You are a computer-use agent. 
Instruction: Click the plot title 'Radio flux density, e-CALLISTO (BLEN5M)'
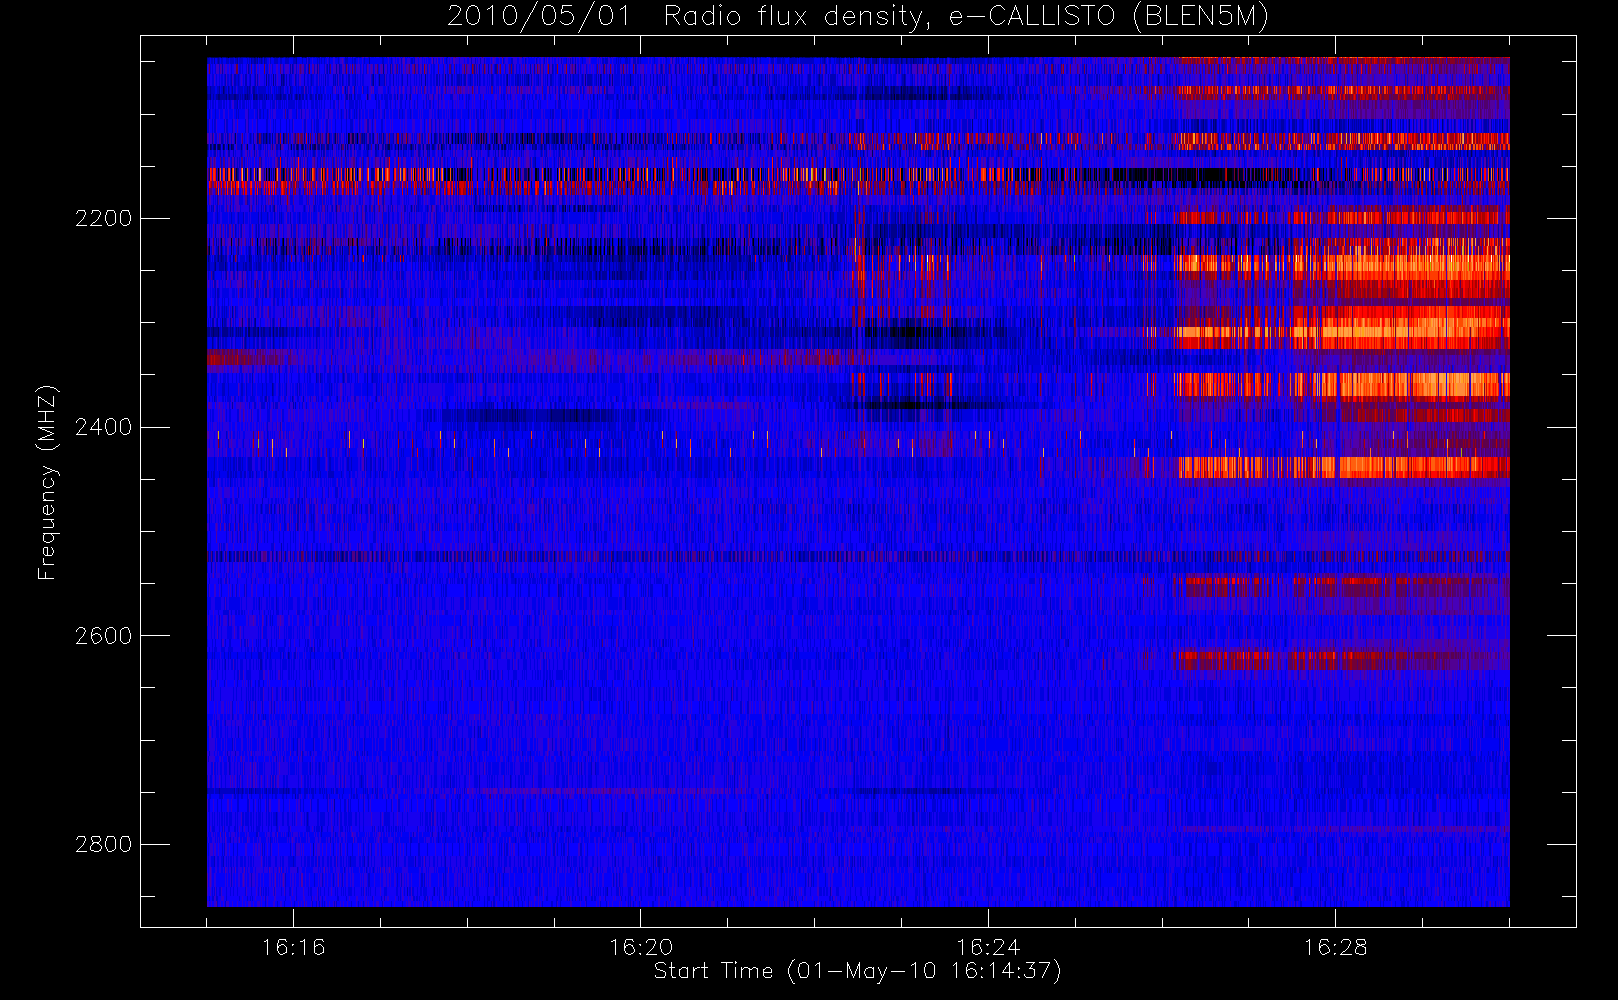(x=965, y=17)
